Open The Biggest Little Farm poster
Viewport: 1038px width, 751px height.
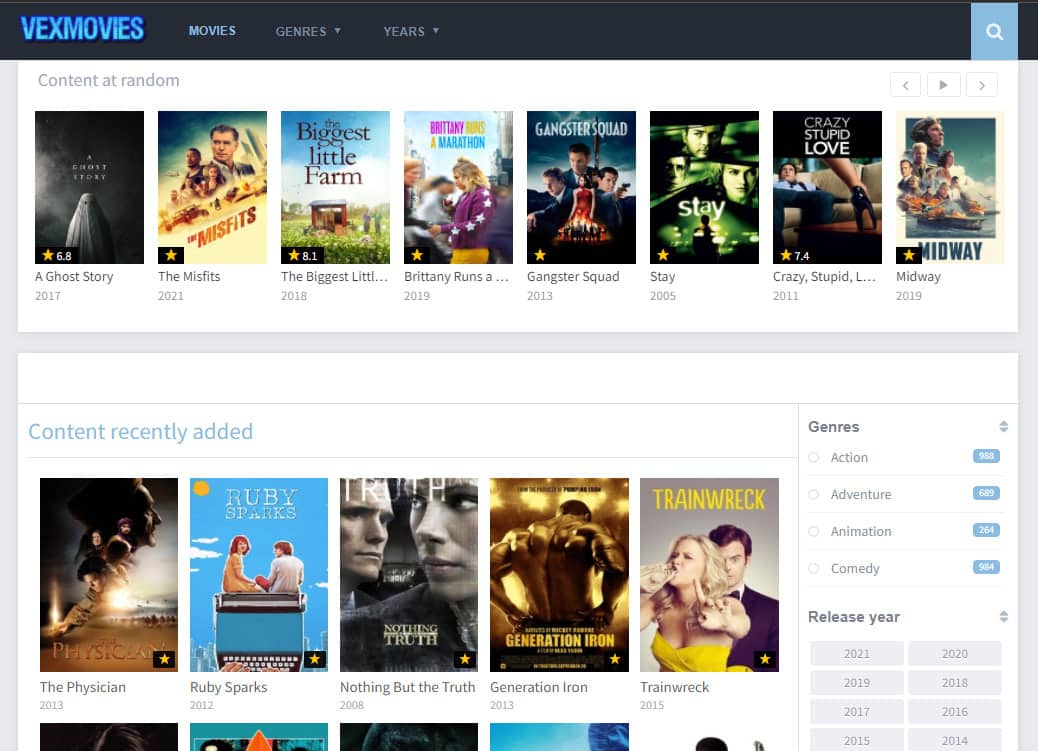[x=336, y=187]
